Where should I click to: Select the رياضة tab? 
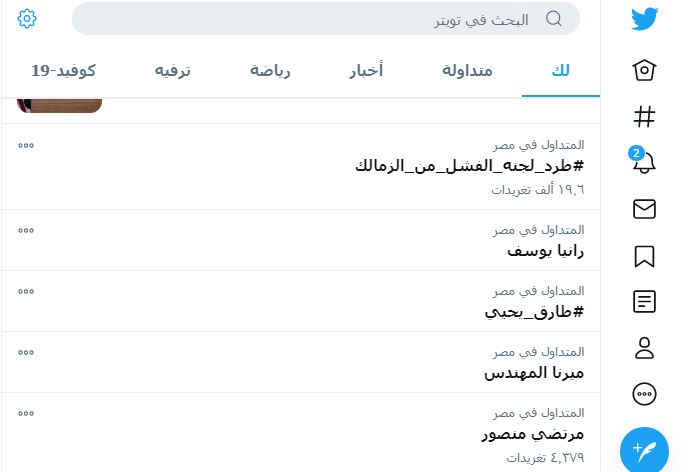coord(270,70)
